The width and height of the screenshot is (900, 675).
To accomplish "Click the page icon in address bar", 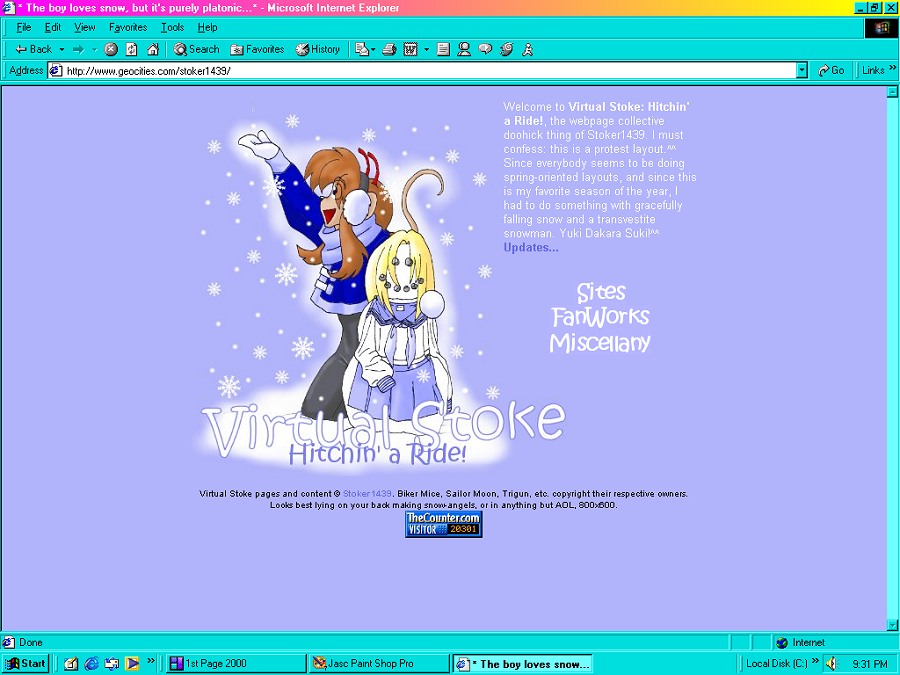I will (x=56, y=71).
